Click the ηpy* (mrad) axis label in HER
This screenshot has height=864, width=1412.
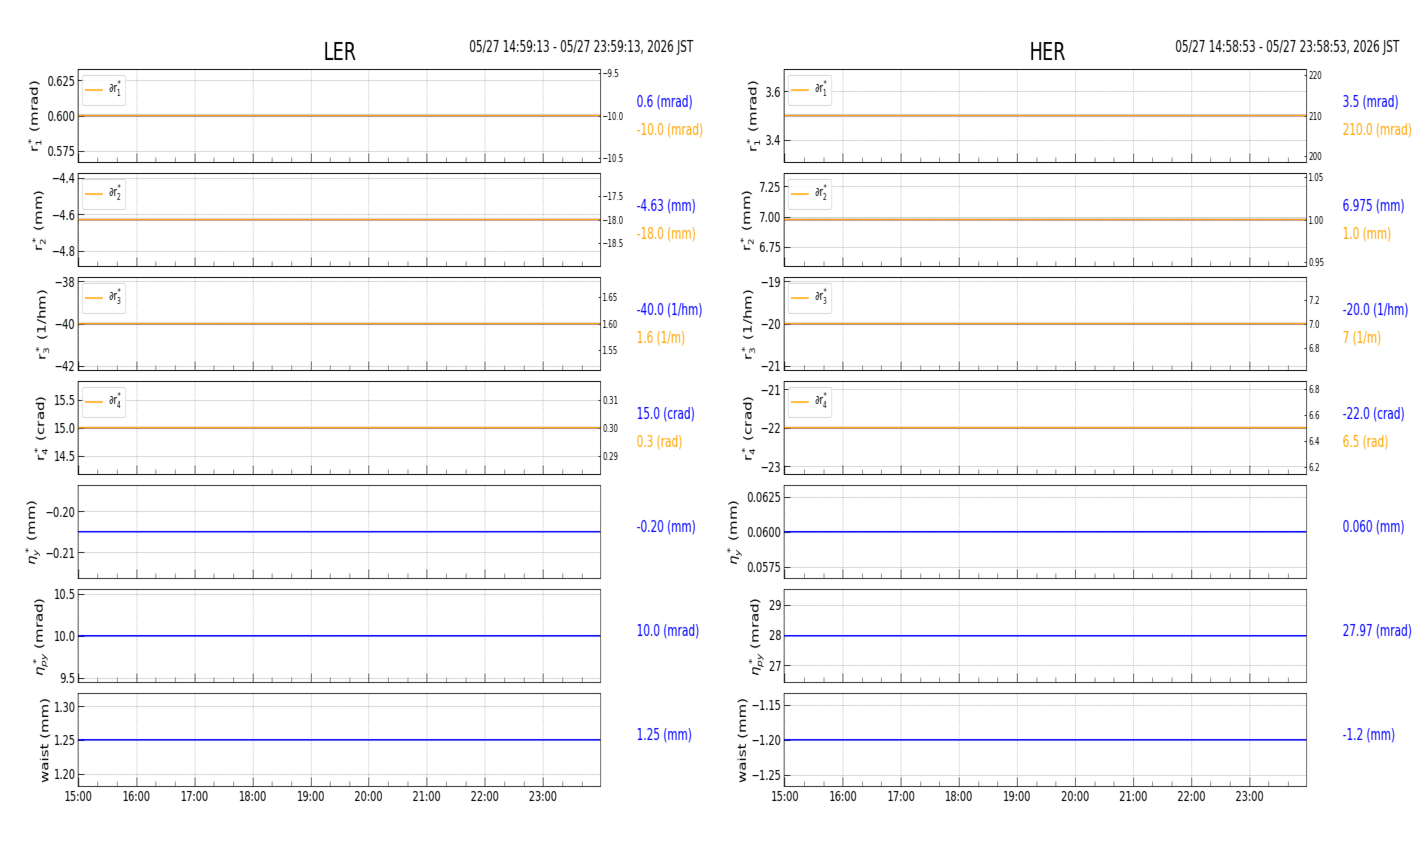[x=755, y=636]
